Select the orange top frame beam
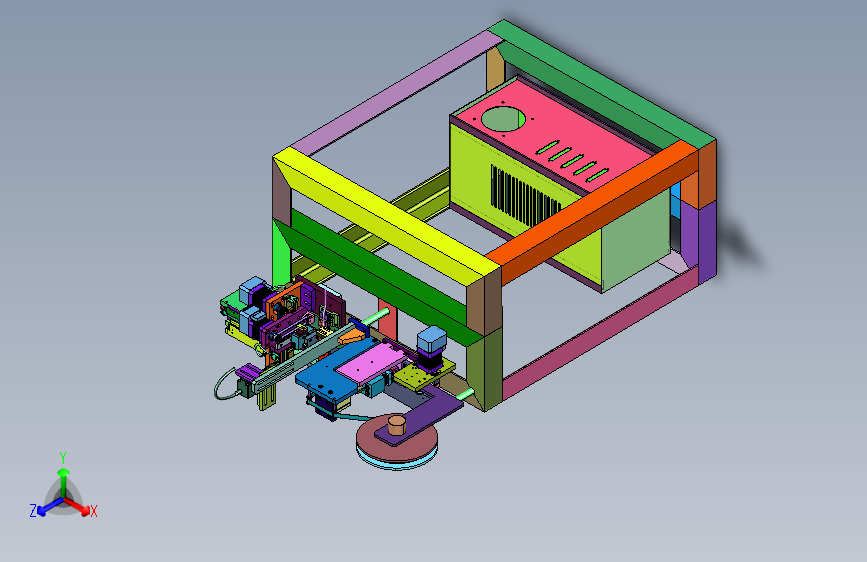 pos(592,213)
